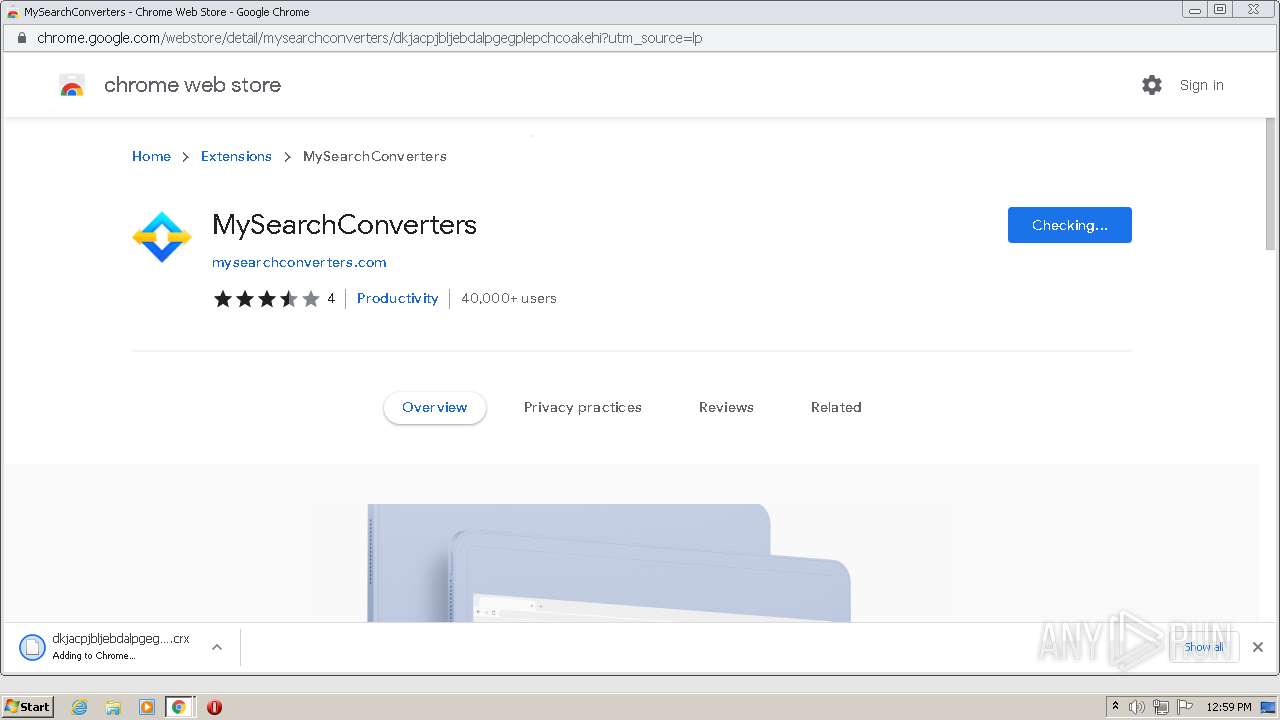Image resolution: width=1280 pixels, height=720 pixels.
Task: Click the Chrome Web Store rainbow logo
Action: [72, 85]
